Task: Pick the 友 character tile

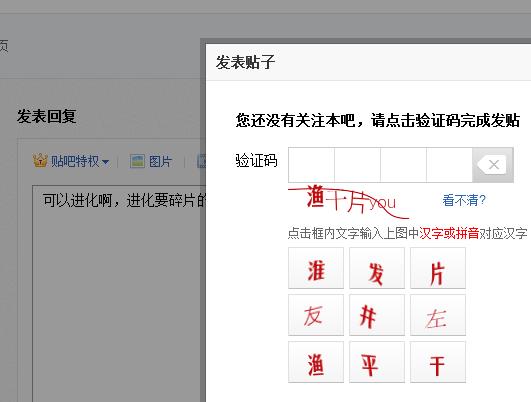Action: (316, 315)
